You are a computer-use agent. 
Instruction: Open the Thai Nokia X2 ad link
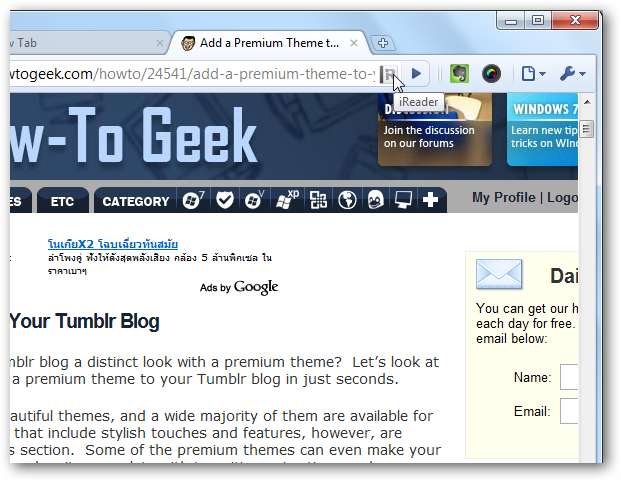click(113, 244)
